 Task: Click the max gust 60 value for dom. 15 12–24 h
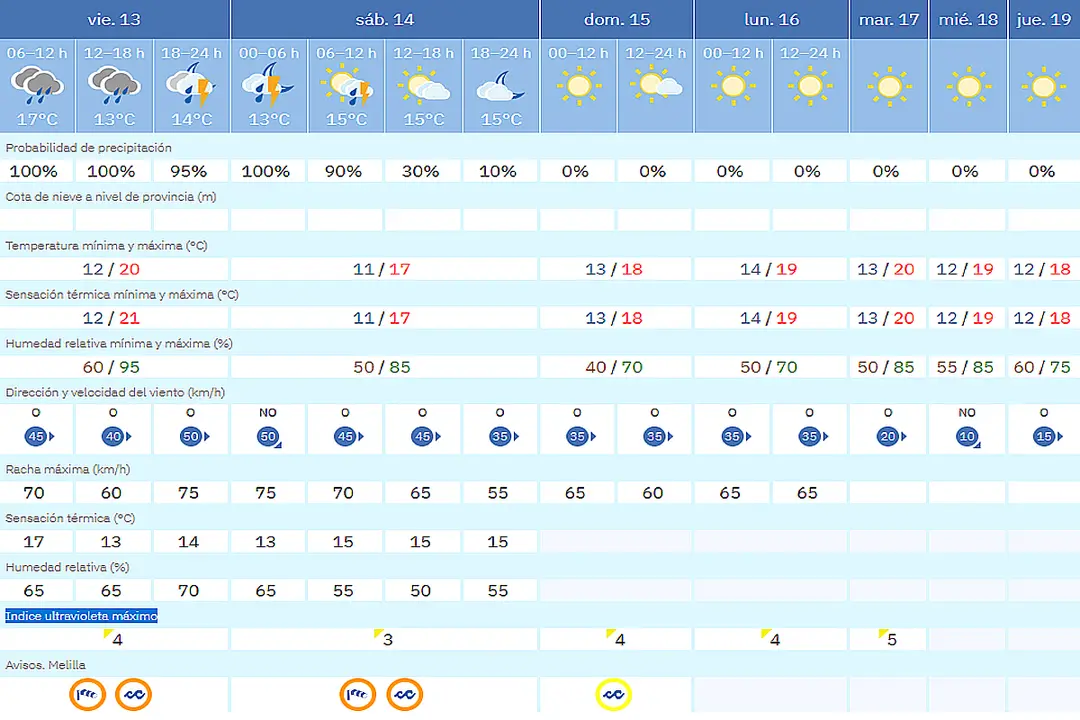click(652, 493)
